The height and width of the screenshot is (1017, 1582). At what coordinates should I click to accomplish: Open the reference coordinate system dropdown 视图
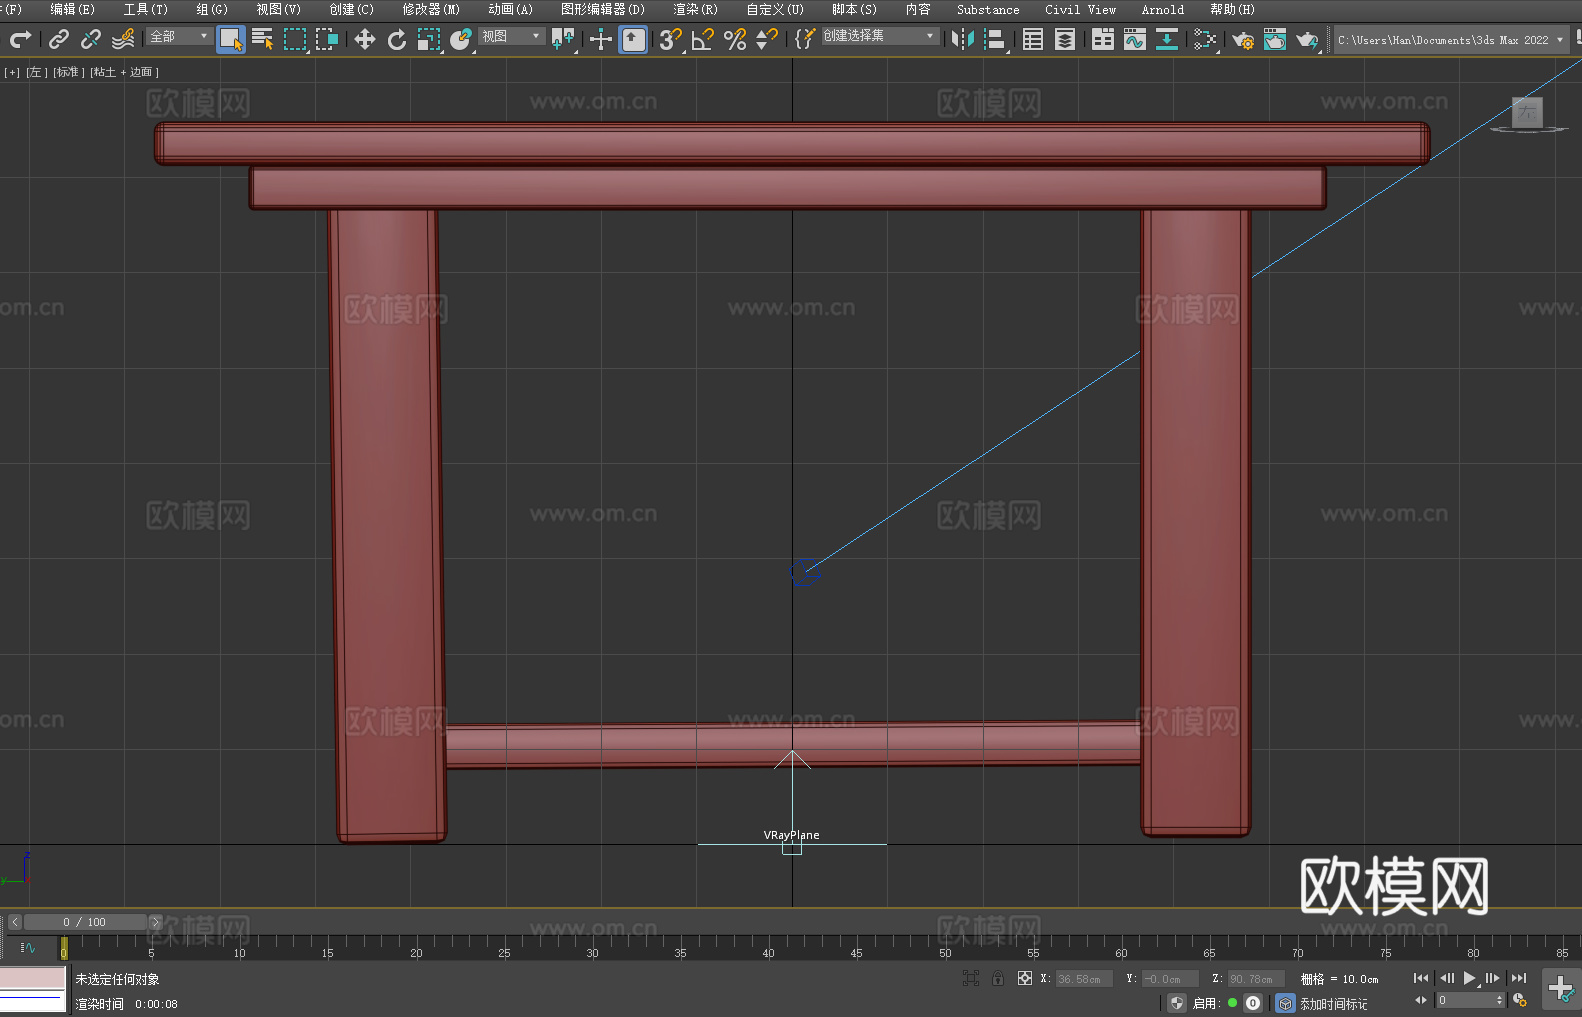[511, 36]
